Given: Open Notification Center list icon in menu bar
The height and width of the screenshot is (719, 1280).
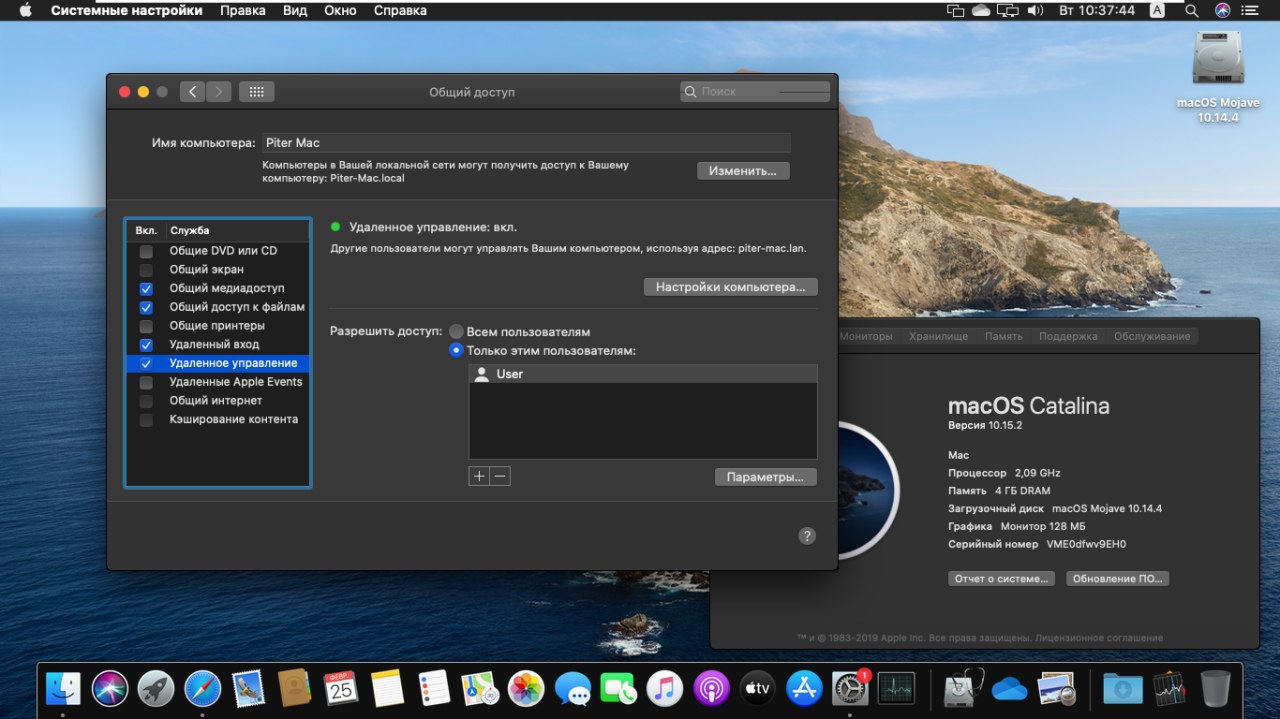Looking at the screenshot, I should click(1251, 11).
